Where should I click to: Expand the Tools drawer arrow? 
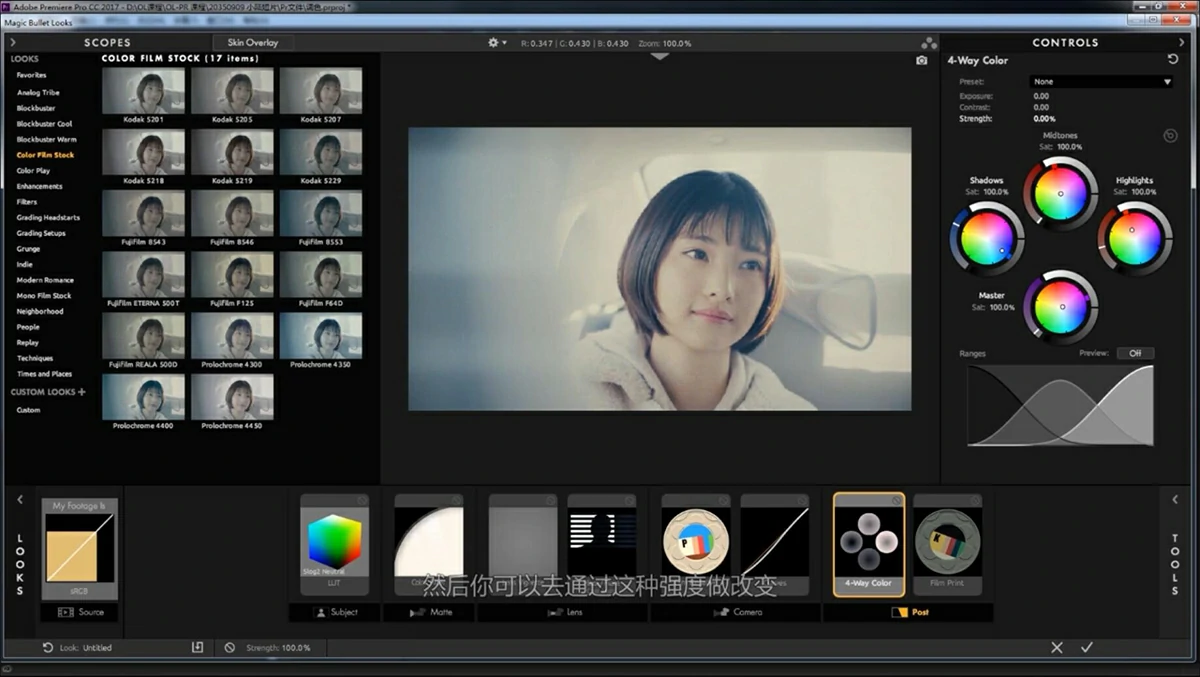pyautogui.click(x=1175, y=498)
